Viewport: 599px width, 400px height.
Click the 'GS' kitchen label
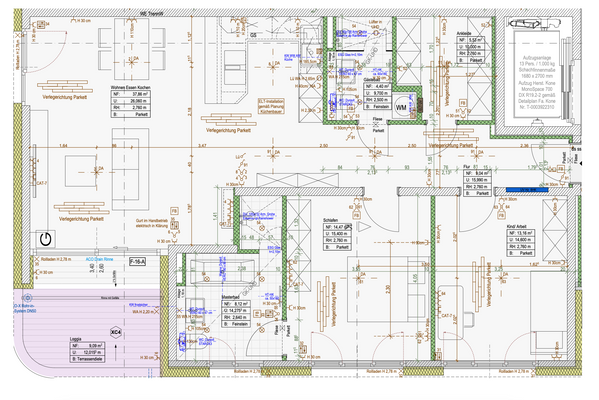[x=253, y=35]
